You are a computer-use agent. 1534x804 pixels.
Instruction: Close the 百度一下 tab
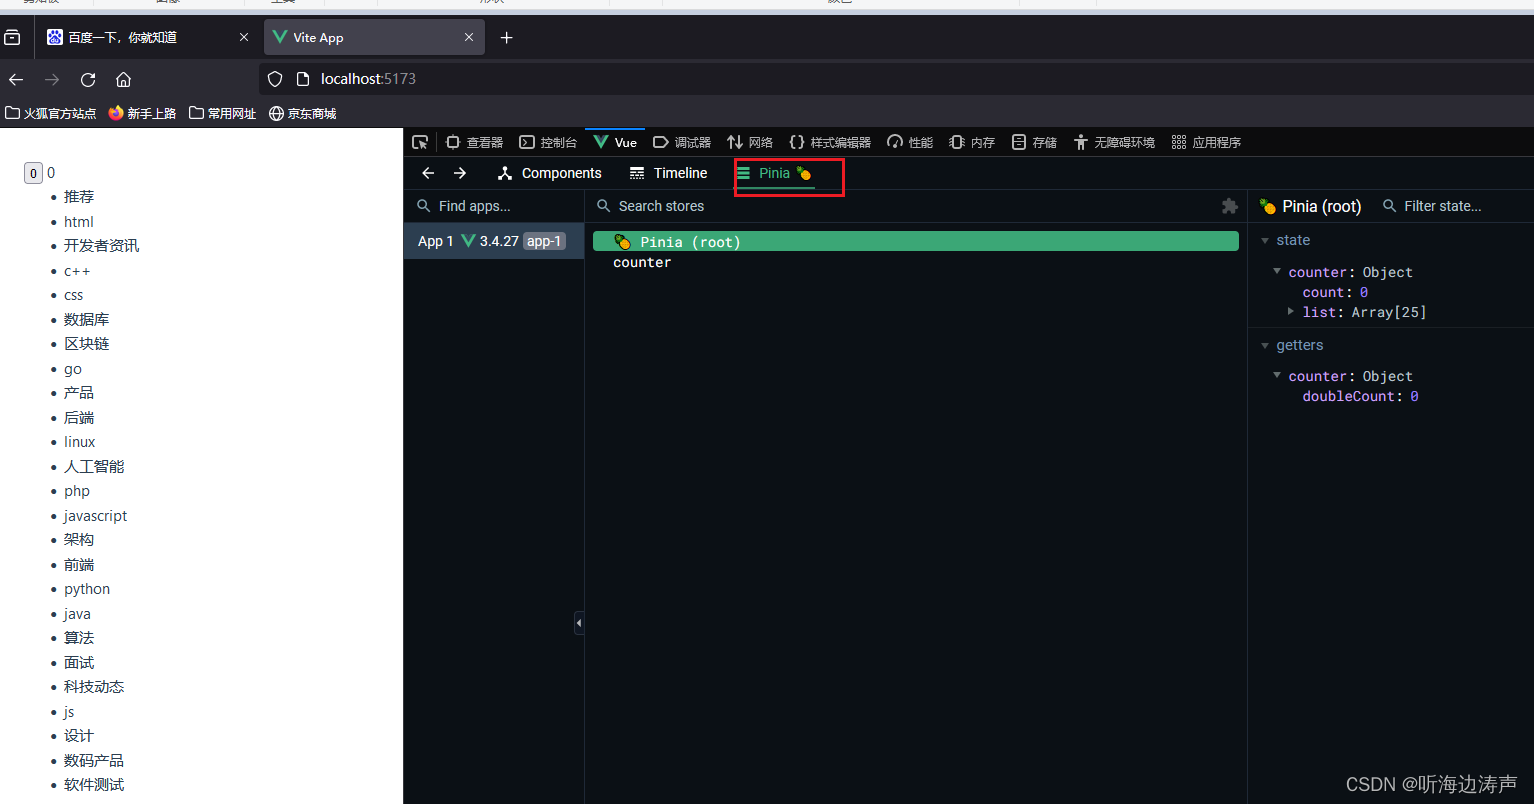pyautogui.click(x=244, y=37)
